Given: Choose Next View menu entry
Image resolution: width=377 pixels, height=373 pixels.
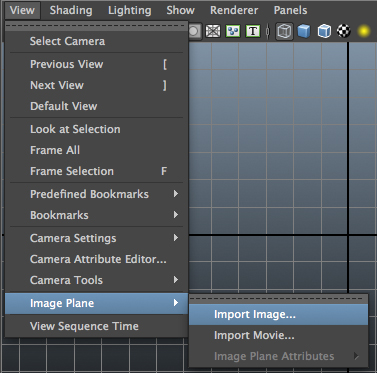Looking at the screenshot, I should (x=97, y=85).
